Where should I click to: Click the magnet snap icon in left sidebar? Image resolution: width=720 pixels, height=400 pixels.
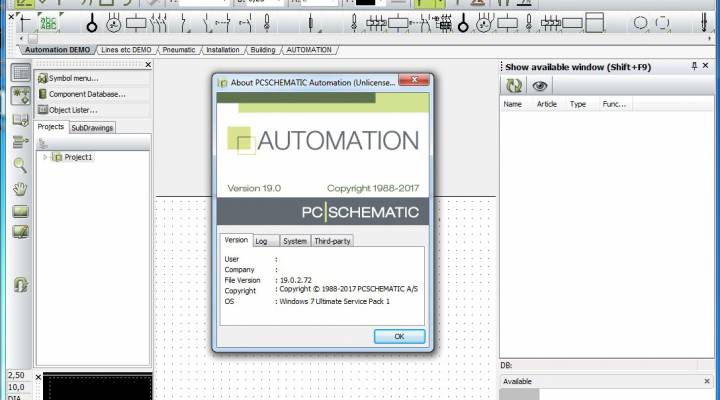19,285
